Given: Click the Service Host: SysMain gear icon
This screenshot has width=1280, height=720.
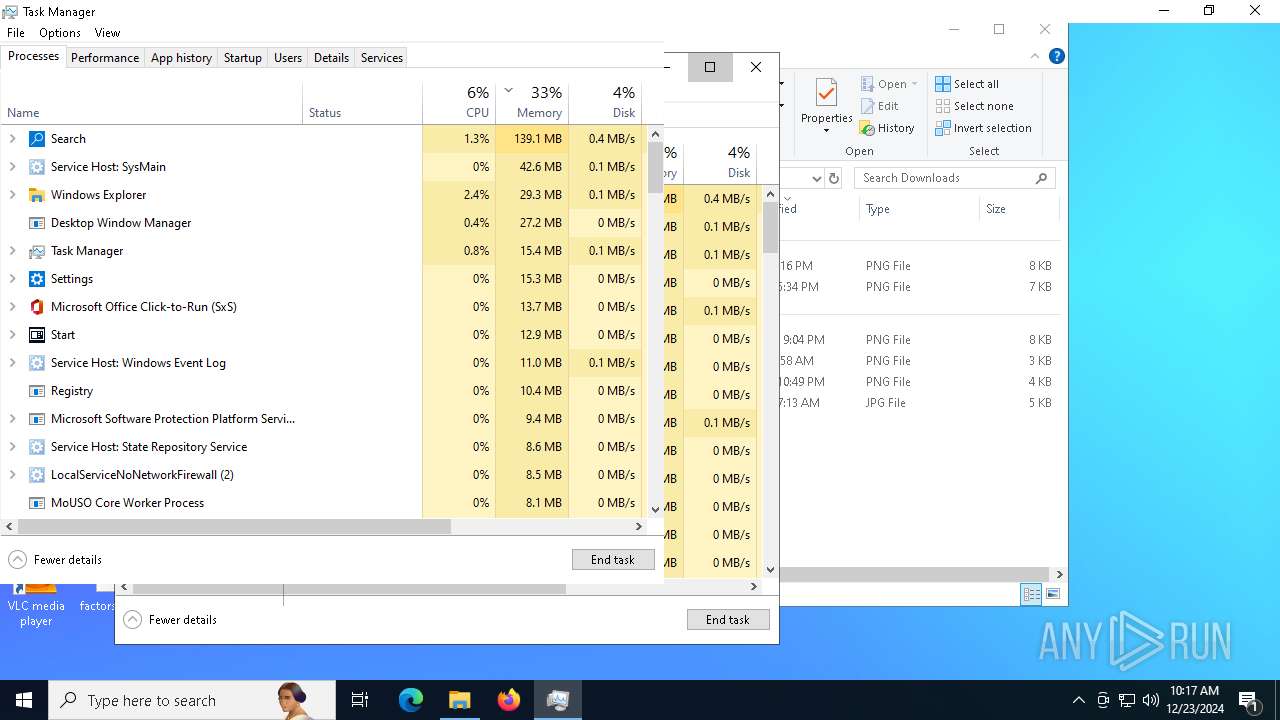Looking at the screenshot, I should tap(37, 167).
